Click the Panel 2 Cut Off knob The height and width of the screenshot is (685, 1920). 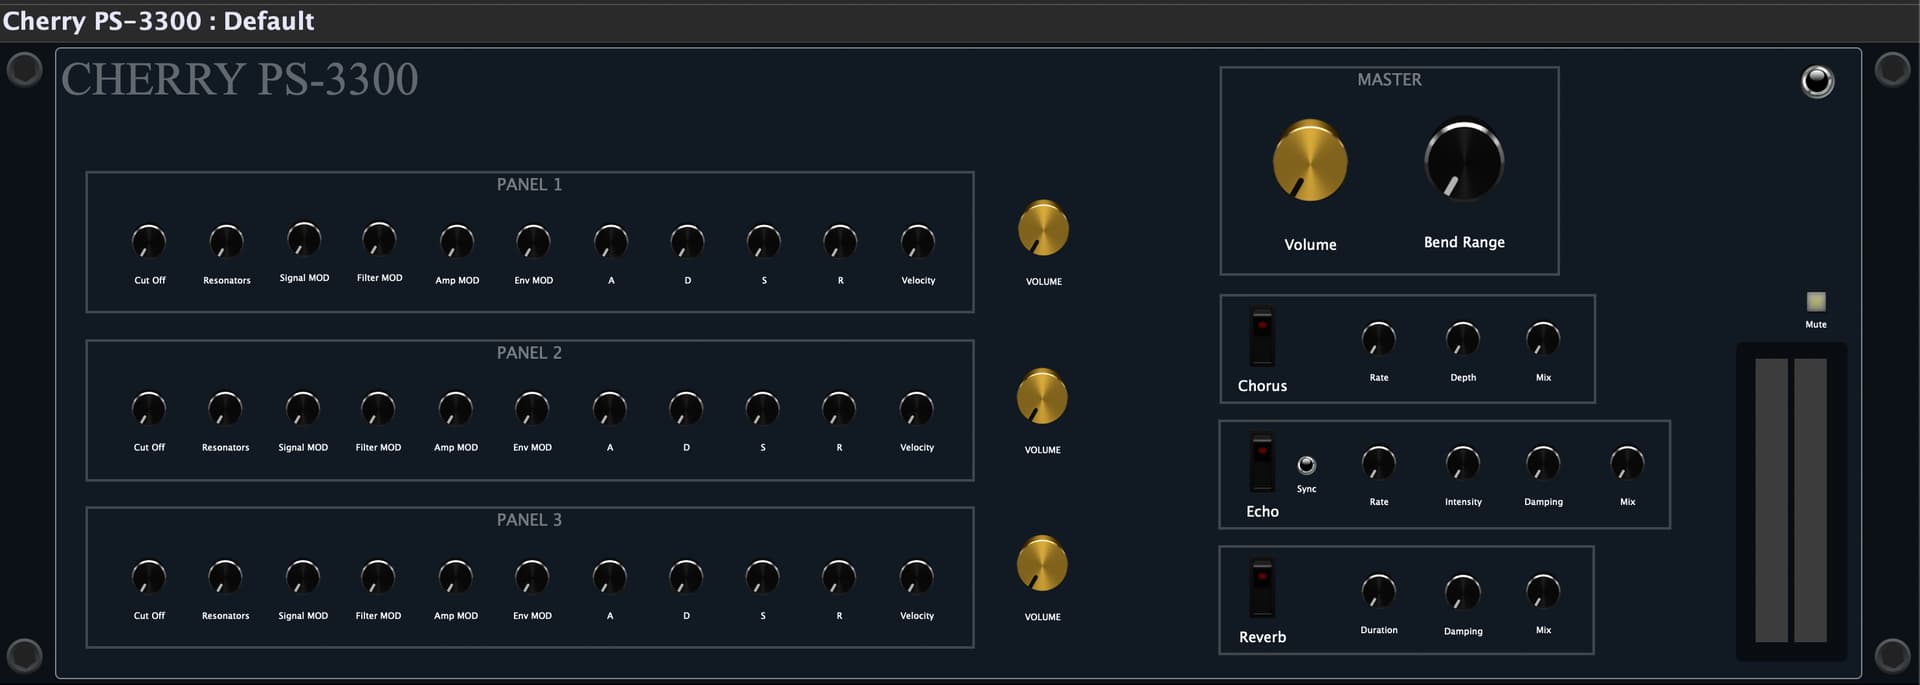coord(149,408)
